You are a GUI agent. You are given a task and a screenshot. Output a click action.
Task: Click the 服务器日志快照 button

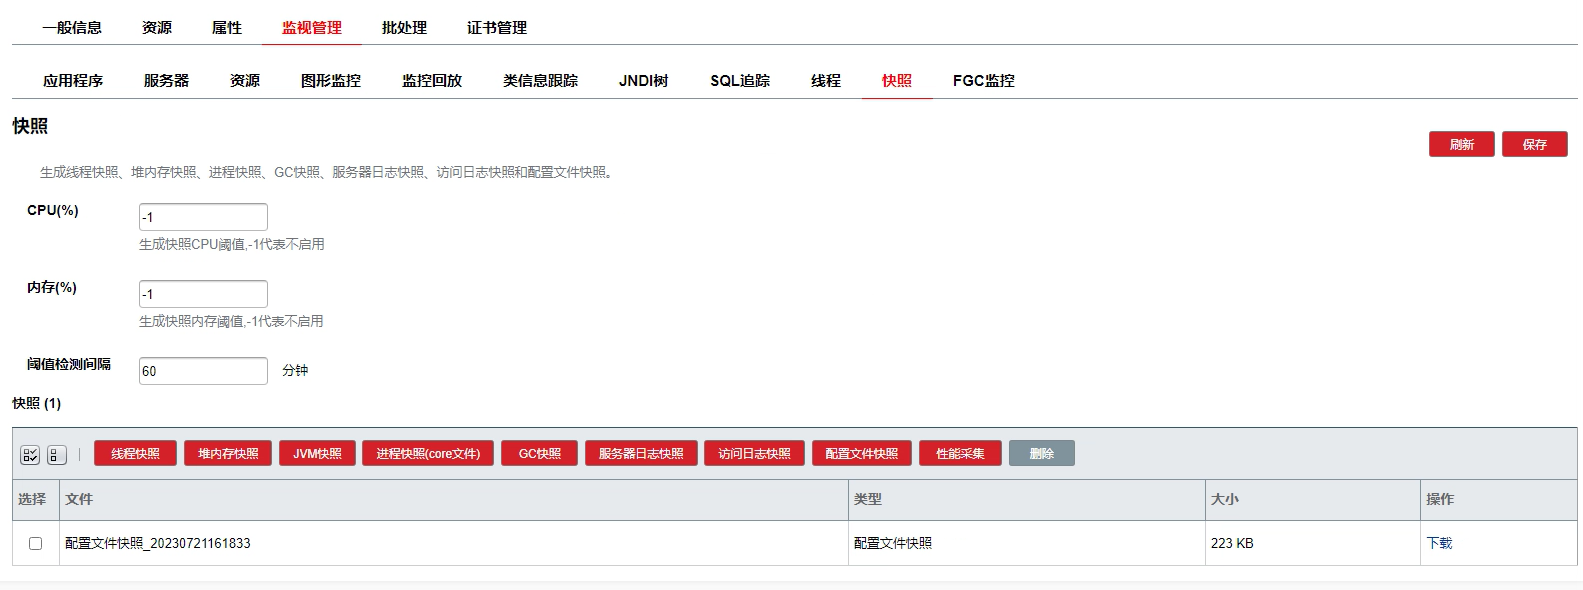[641, 454]
